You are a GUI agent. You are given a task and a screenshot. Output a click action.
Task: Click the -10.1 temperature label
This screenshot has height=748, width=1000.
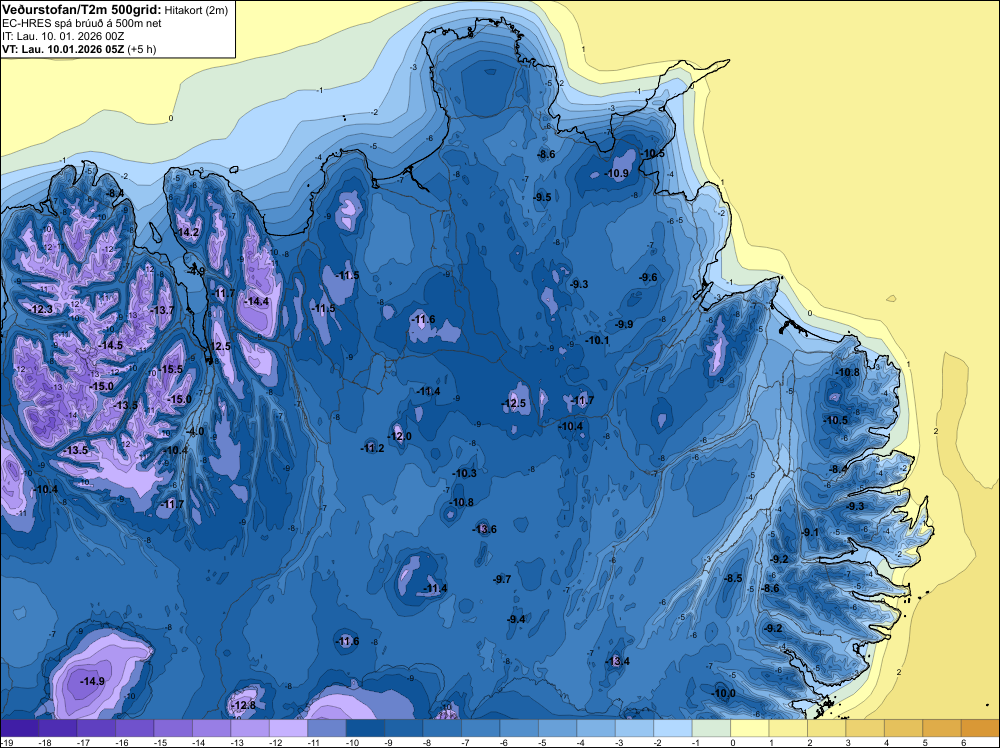point(598,341)
